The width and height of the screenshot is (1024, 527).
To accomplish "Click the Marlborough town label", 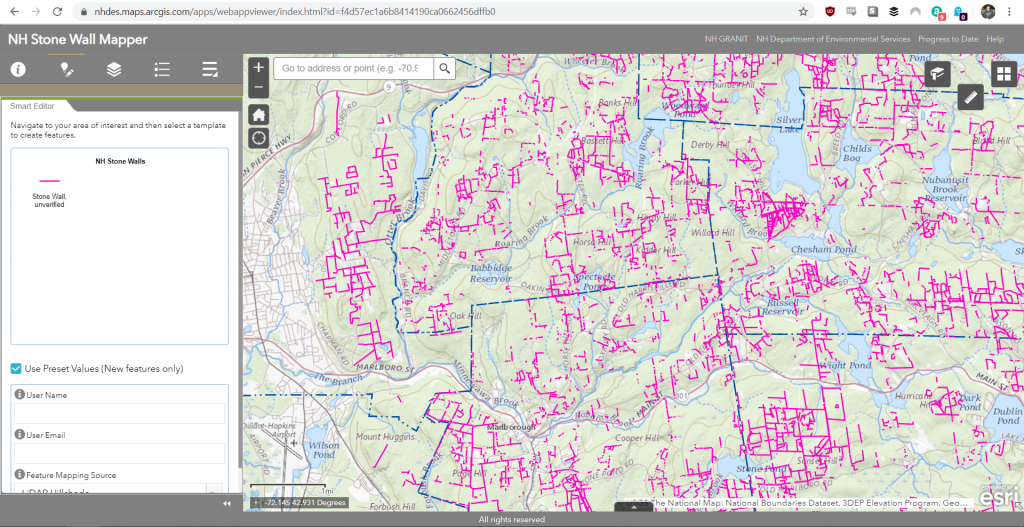I will click(x=511, y=426).
